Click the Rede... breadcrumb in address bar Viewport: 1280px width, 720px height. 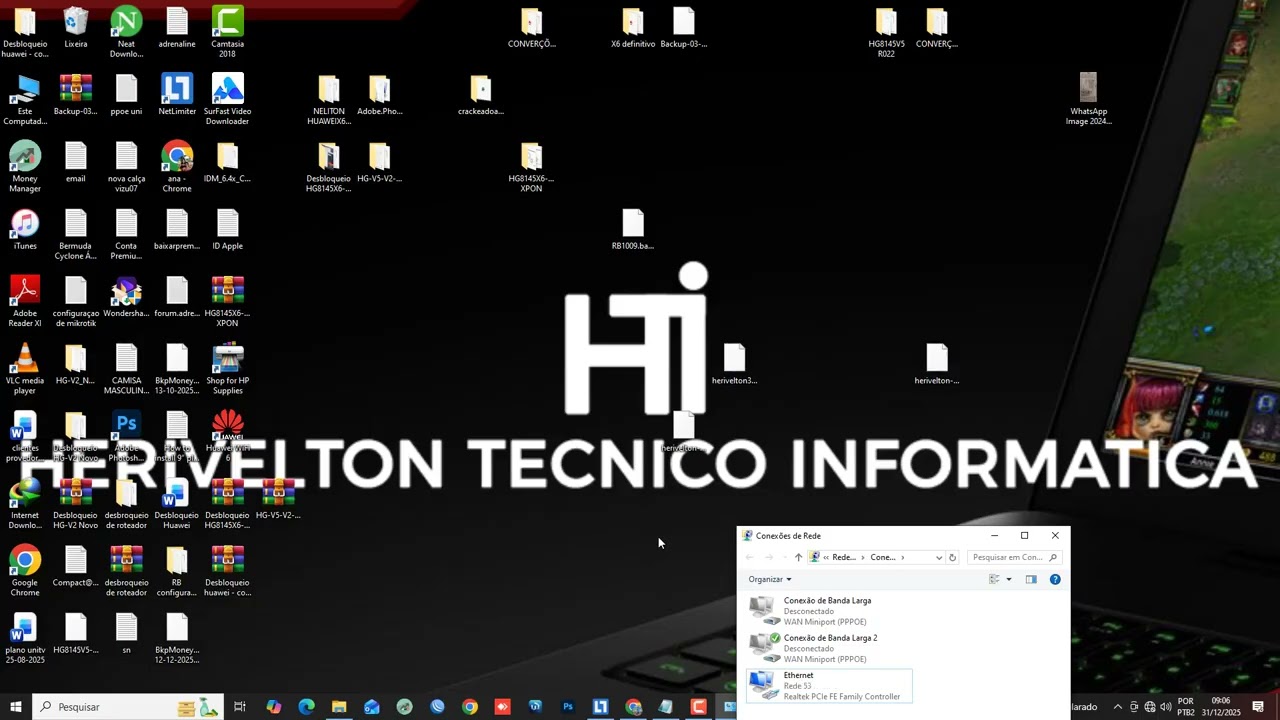pos(844,557)
